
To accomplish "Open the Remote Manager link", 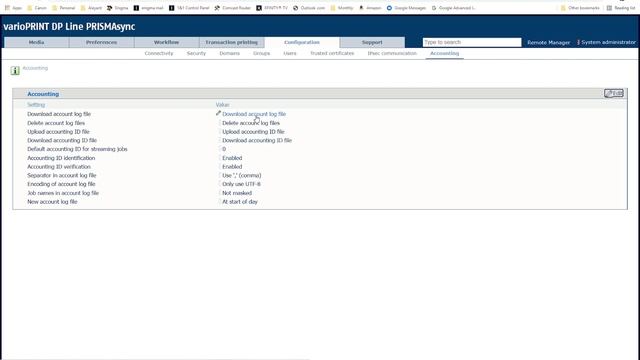I will 549,42.
